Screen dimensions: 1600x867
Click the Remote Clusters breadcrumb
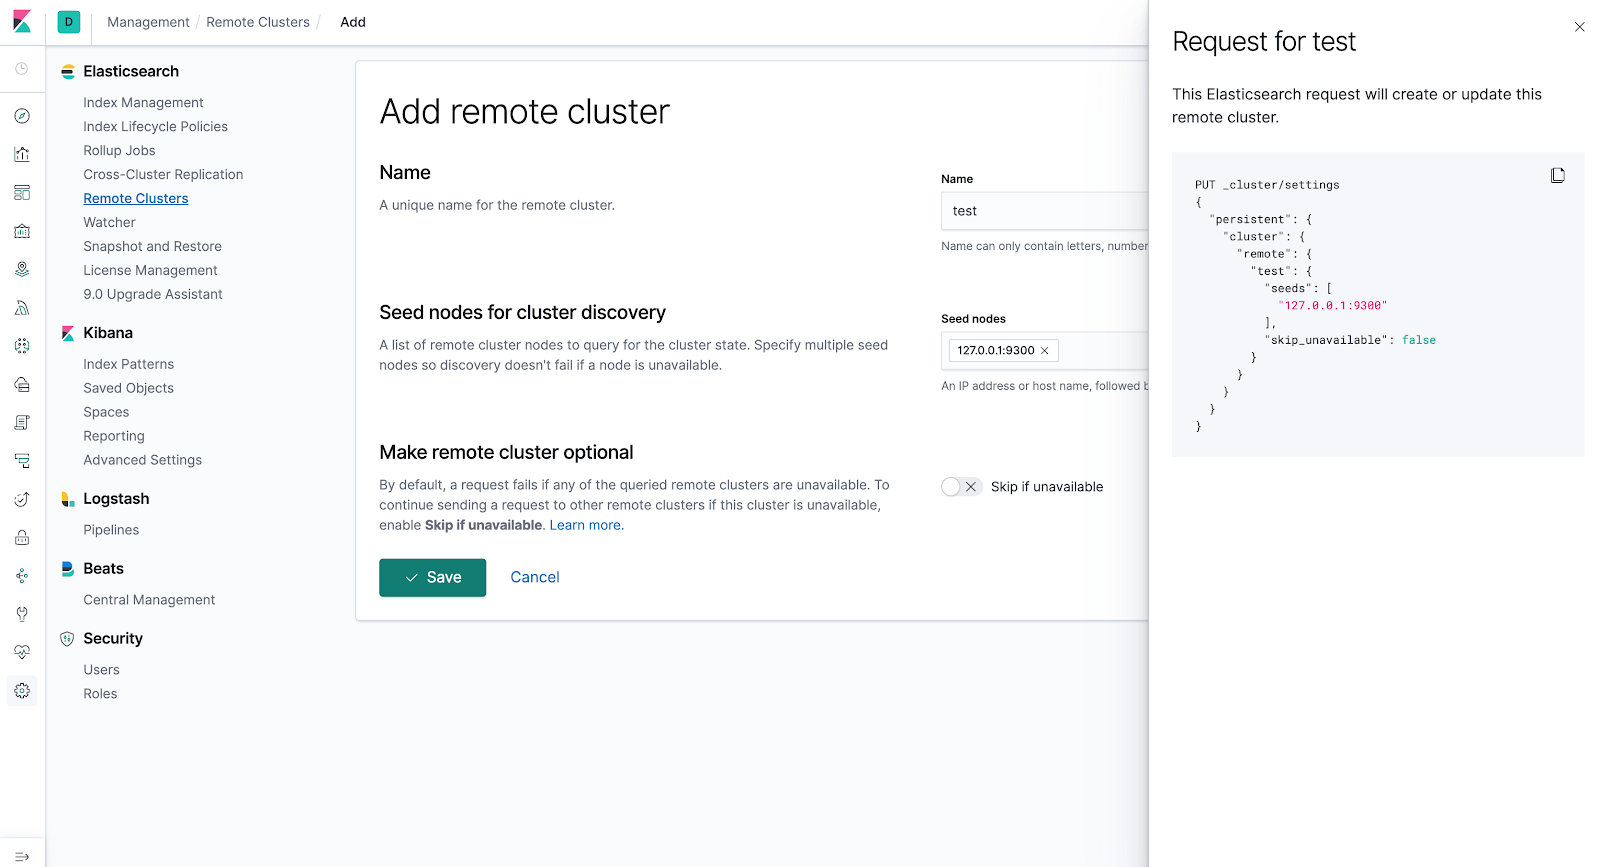point(258,22)
